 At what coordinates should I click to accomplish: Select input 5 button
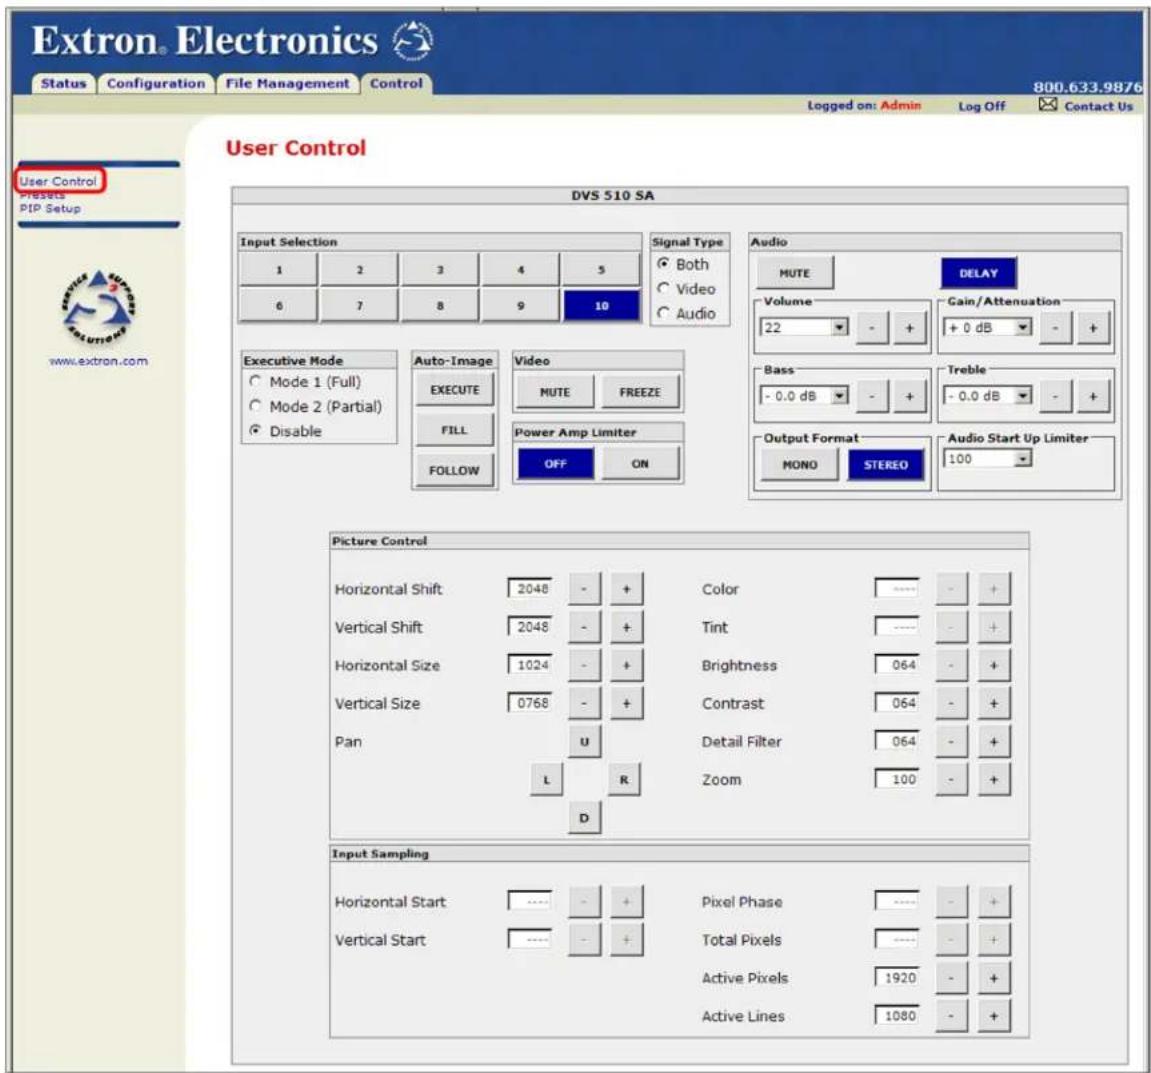point(601,270)
